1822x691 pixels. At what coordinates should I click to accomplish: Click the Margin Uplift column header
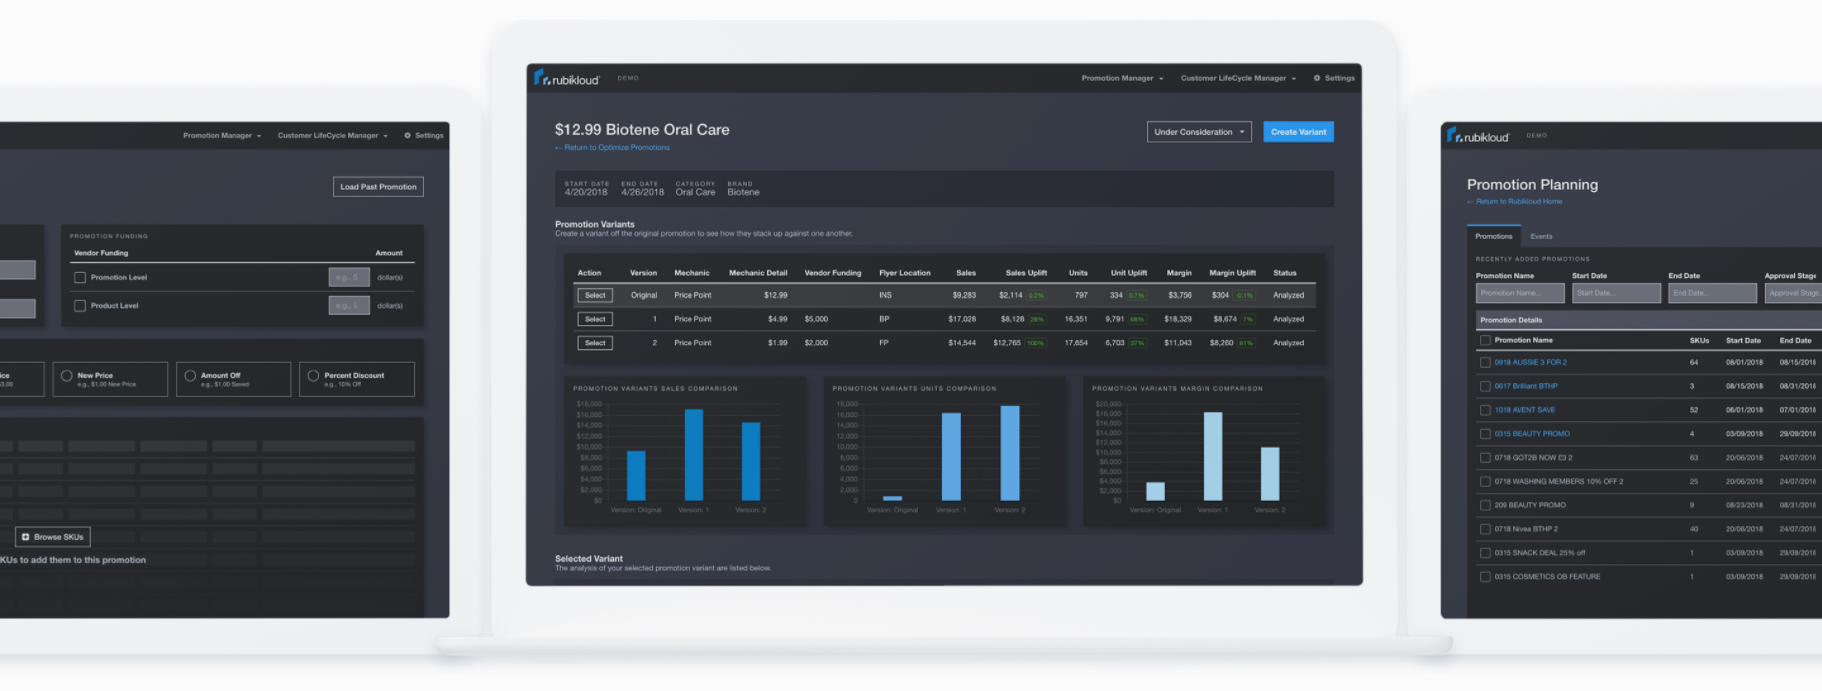(x=1232, y=273)
